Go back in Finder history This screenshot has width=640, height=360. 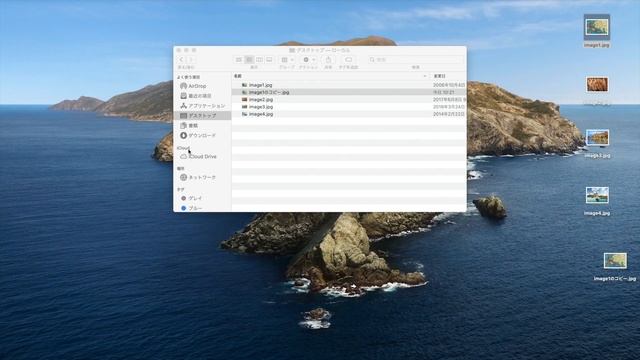pyautogui.click(x=182, y=60)
